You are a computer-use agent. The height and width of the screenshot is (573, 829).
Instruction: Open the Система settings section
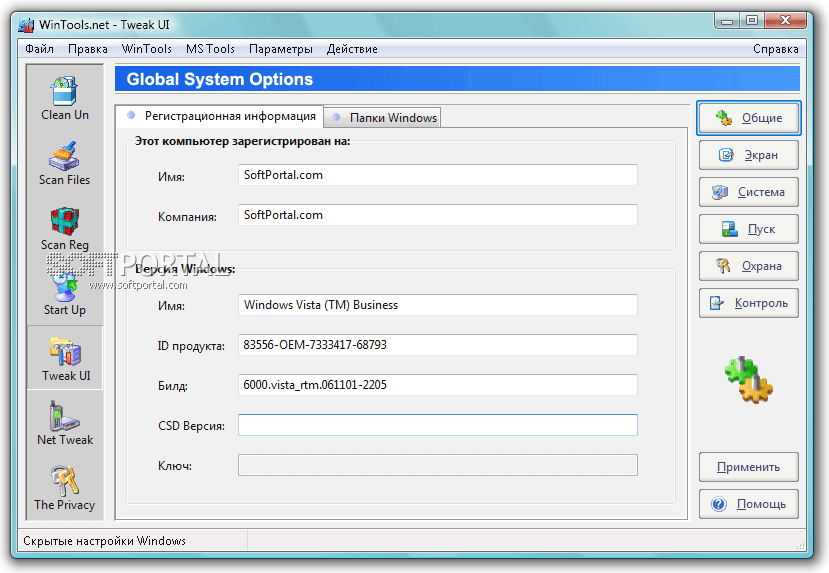749,192
